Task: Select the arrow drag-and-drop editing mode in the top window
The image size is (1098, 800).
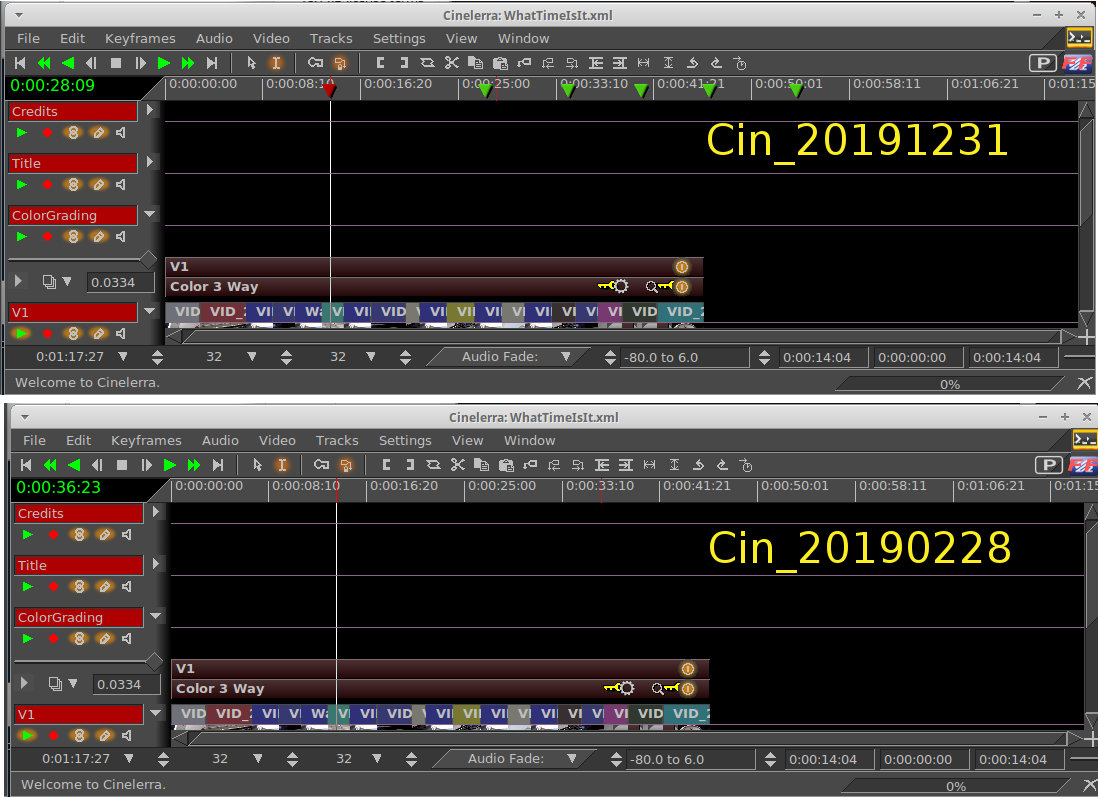Action: [251, 63]
